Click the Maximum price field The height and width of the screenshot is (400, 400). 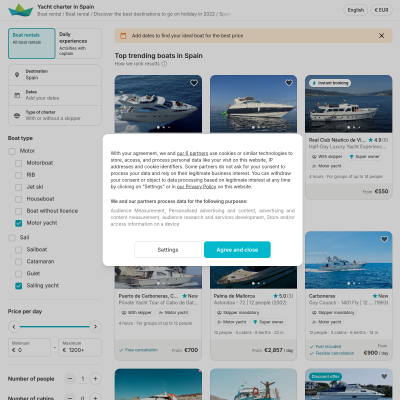80,348
